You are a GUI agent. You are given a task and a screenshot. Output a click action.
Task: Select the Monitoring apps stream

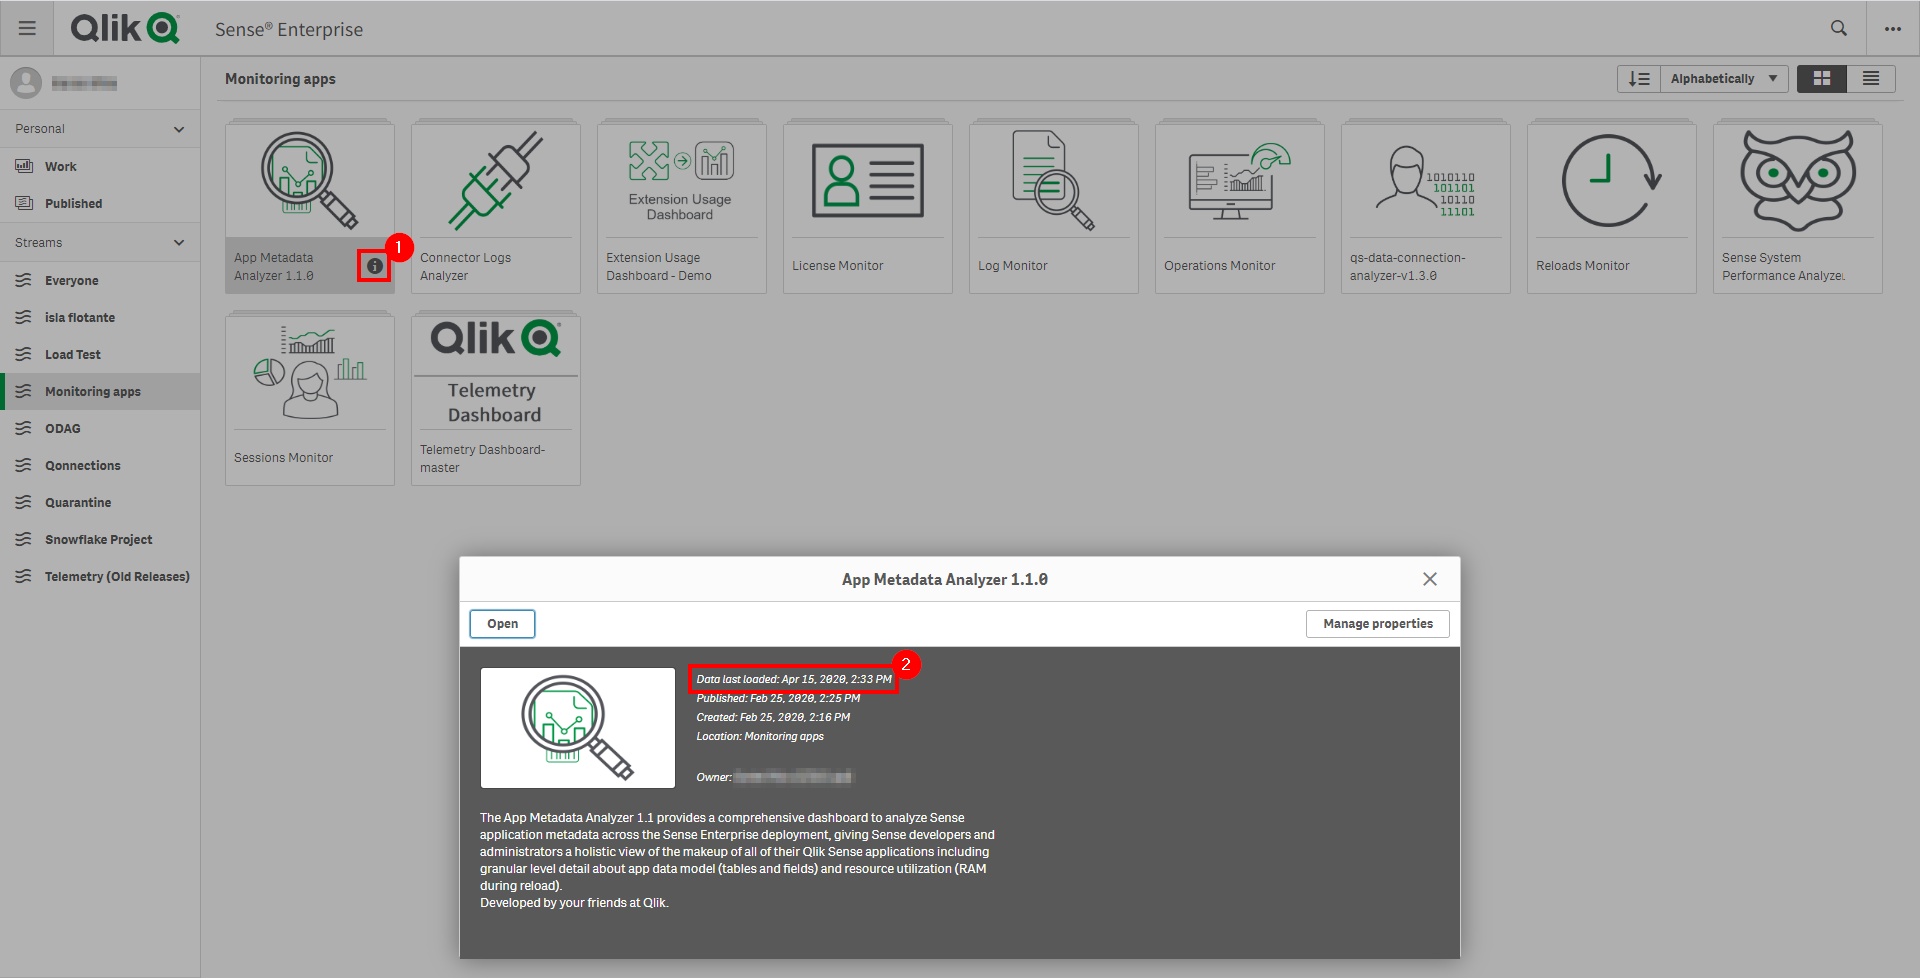tap(100, 392)
